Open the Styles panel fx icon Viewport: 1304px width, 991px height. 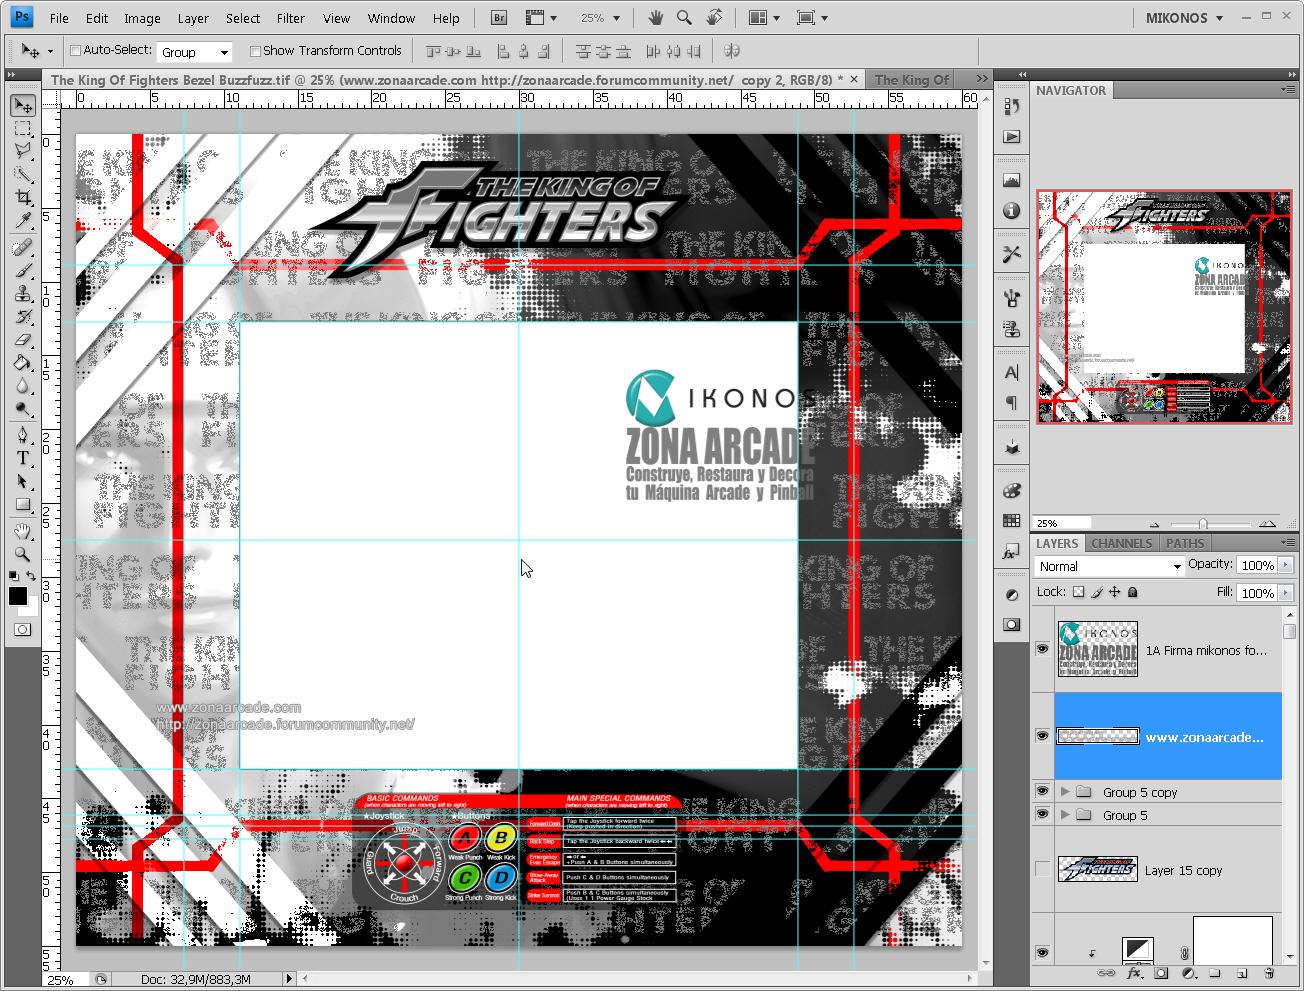pos(1011,551)
